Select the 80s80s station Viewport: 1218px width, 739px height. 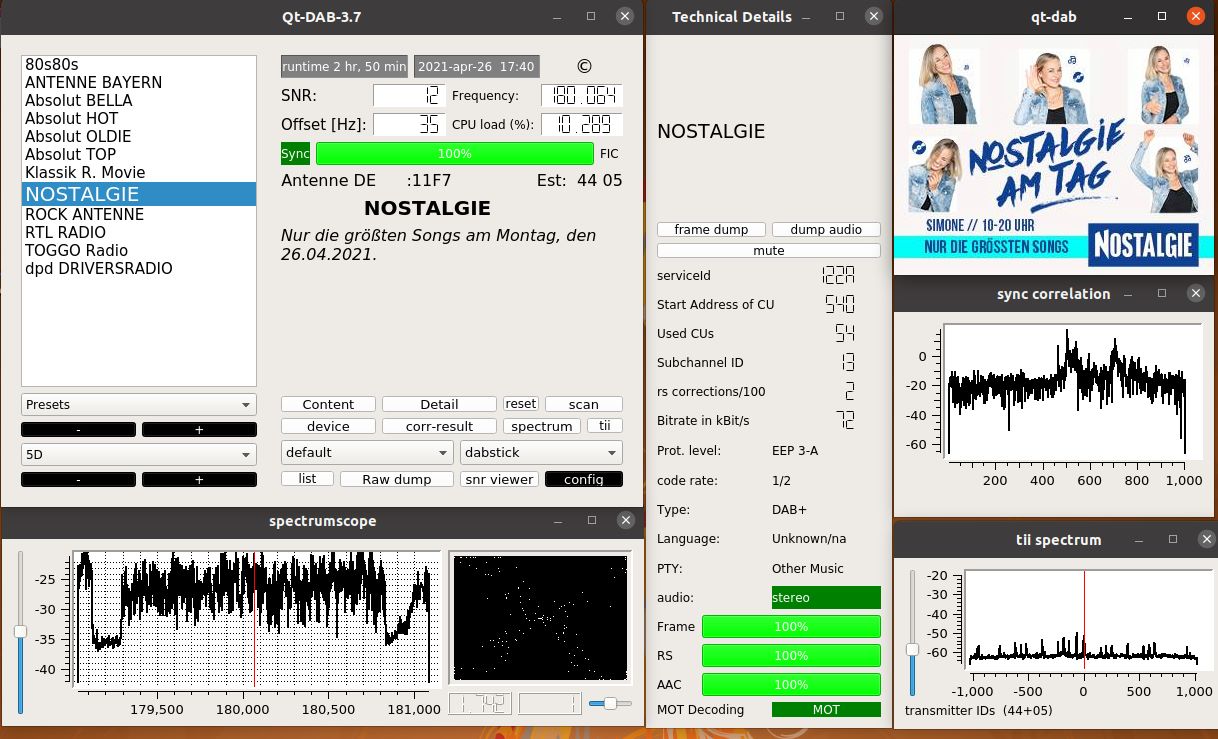click(x=139, y=65)
